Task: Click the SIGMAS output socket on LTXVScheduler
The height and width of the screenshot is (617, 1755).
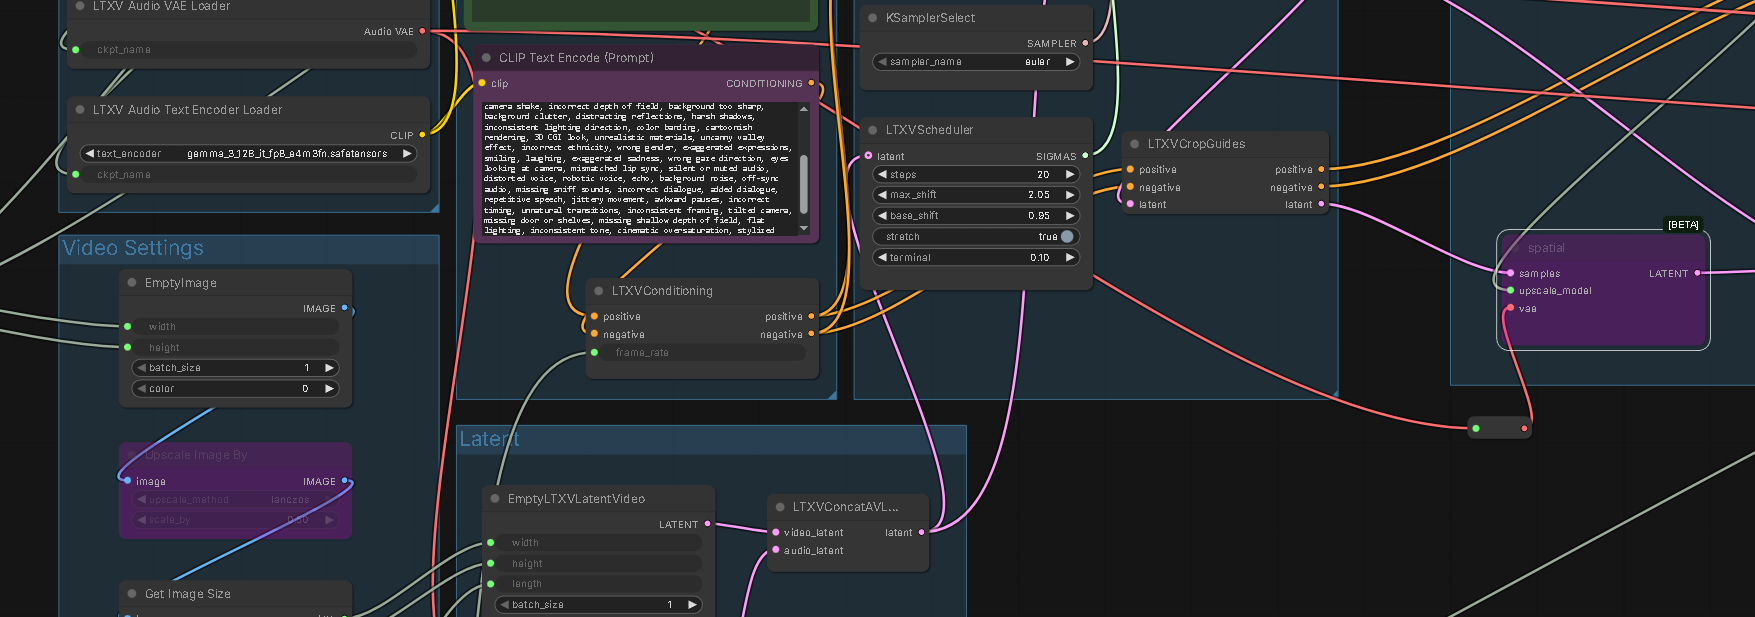Action: [x=1085, y=156]
